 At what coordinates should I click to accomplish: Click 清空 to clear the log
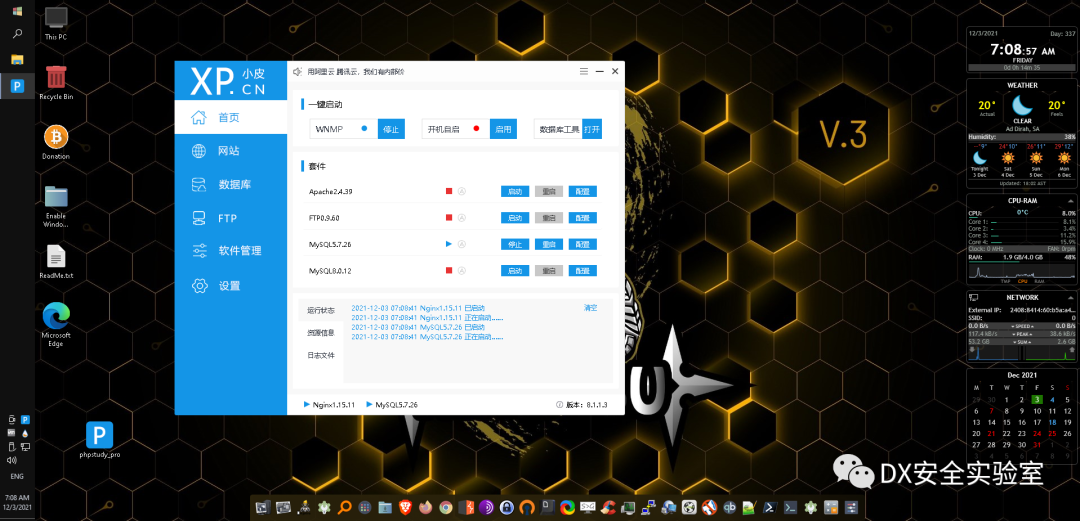coord(590,307)
